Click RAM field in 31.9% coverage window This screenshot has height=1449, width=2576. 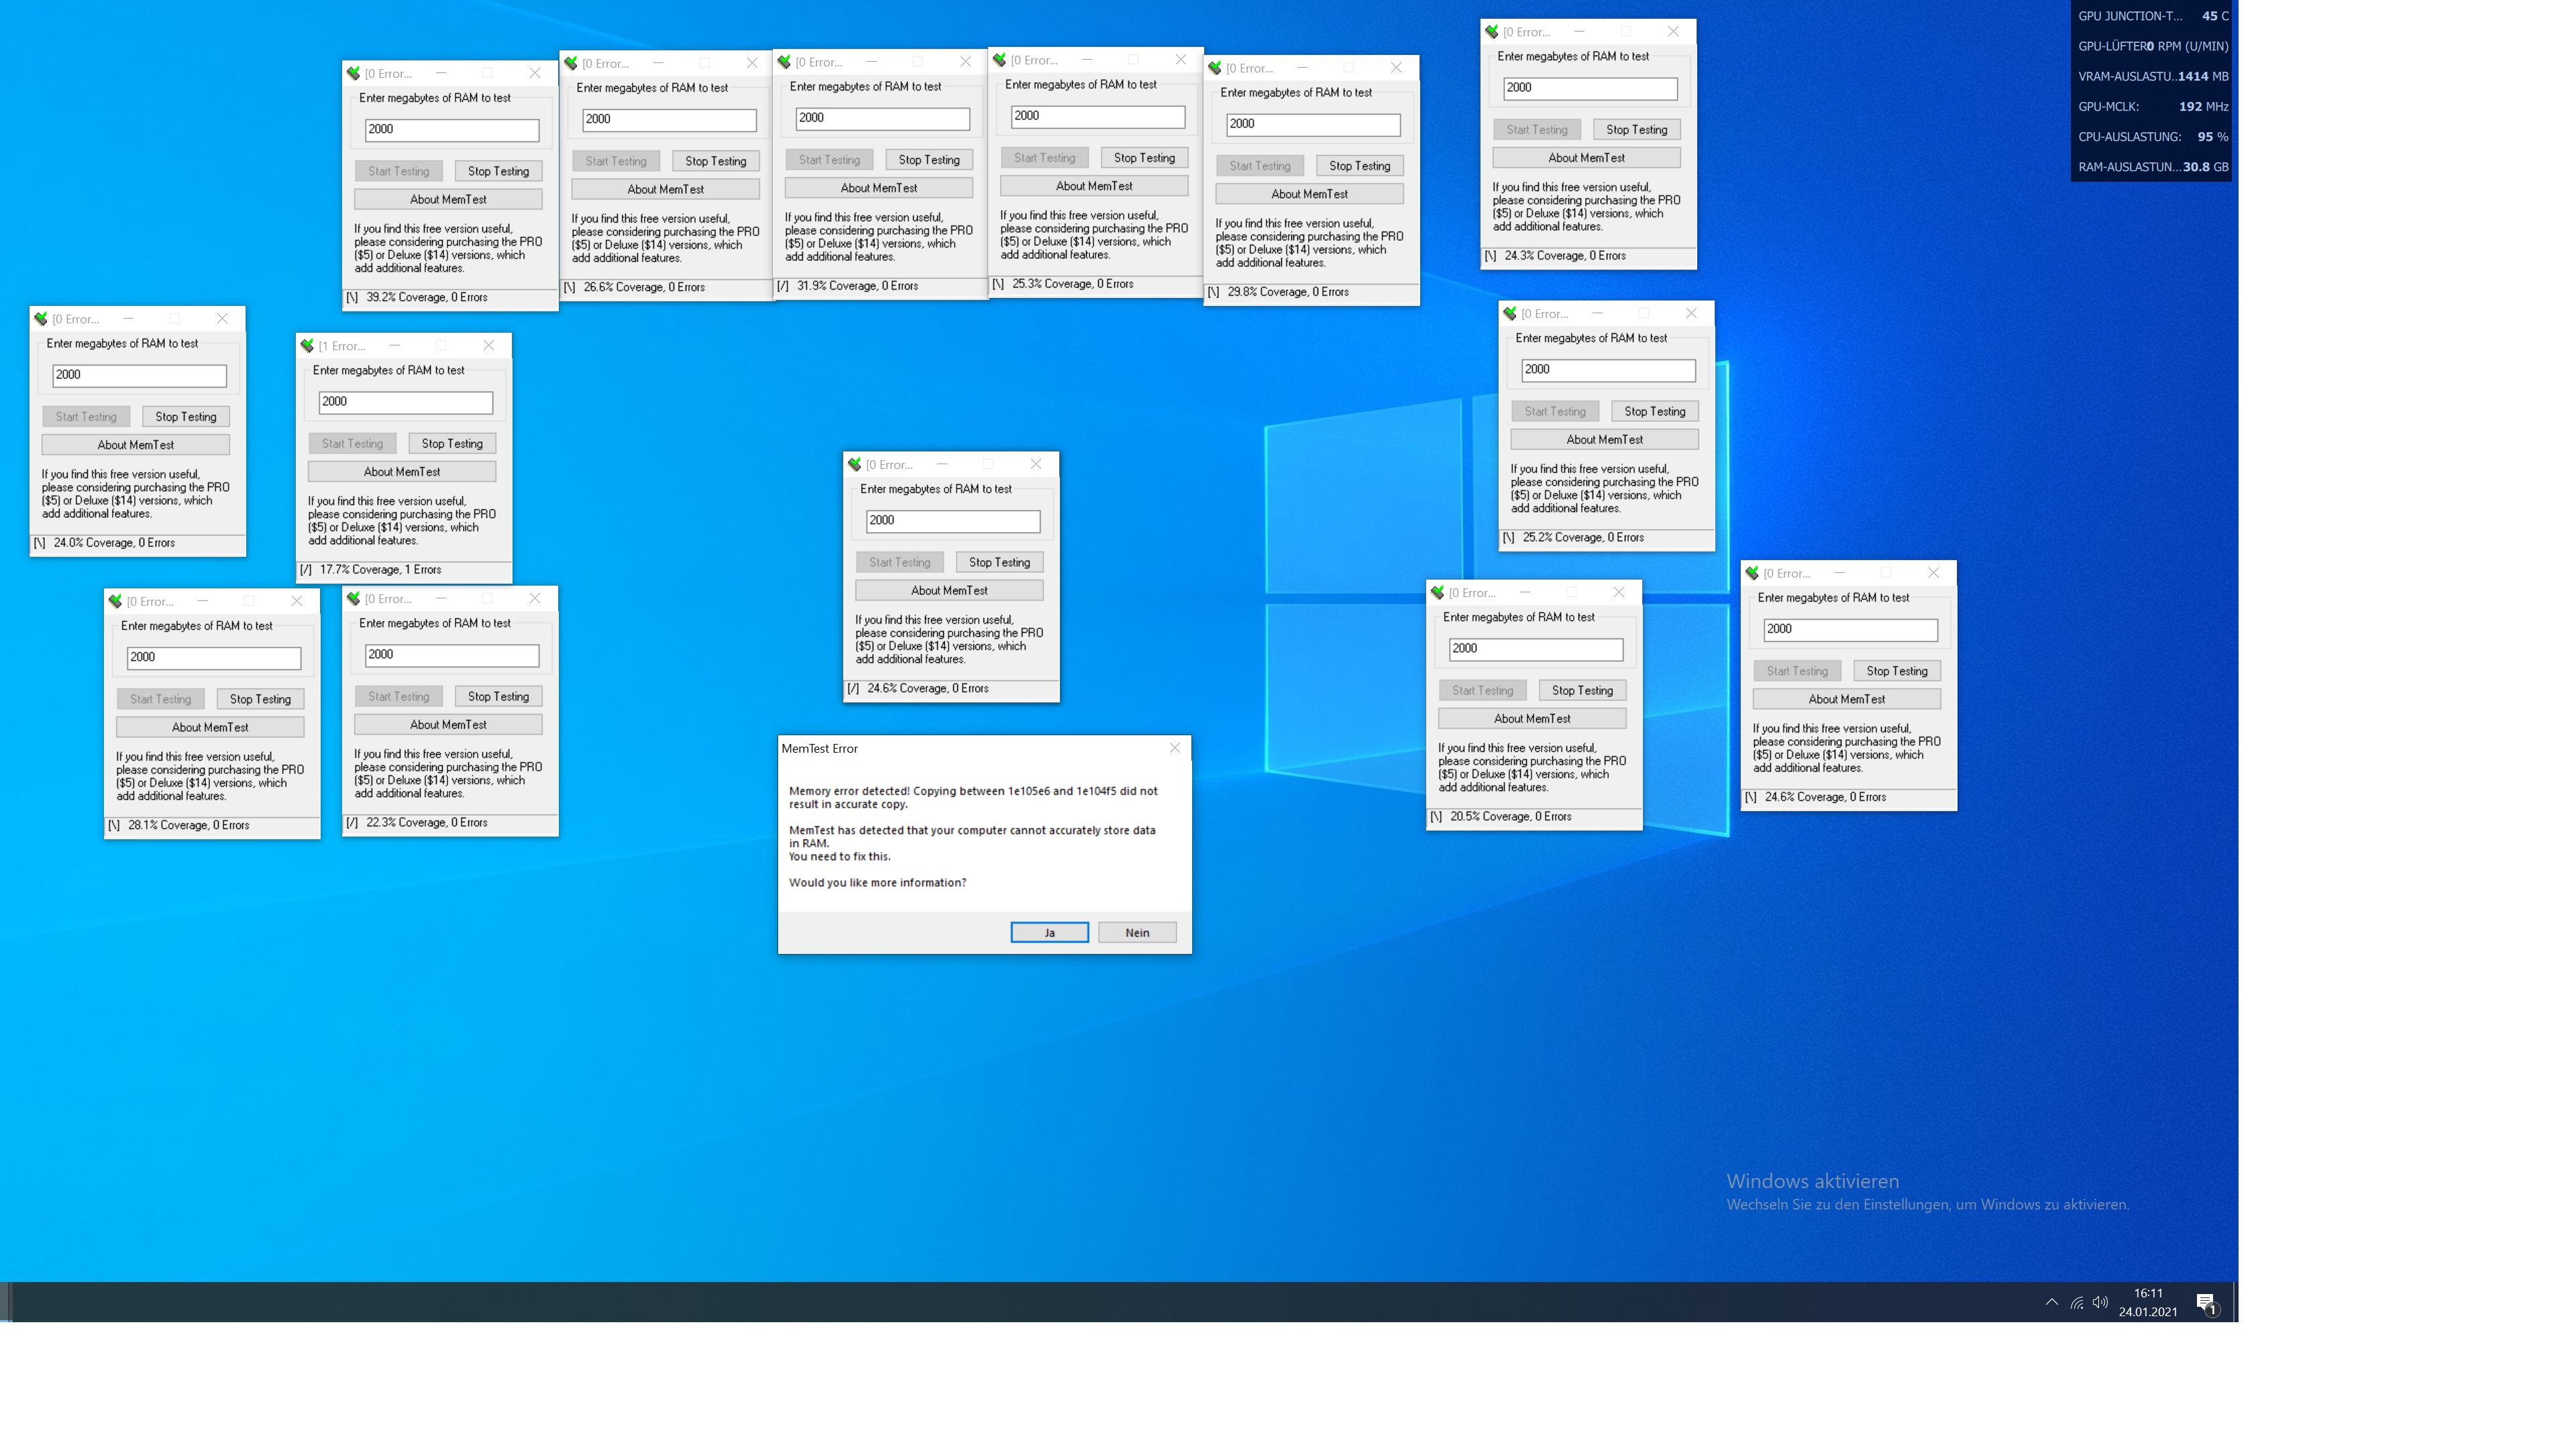[882, 118]
